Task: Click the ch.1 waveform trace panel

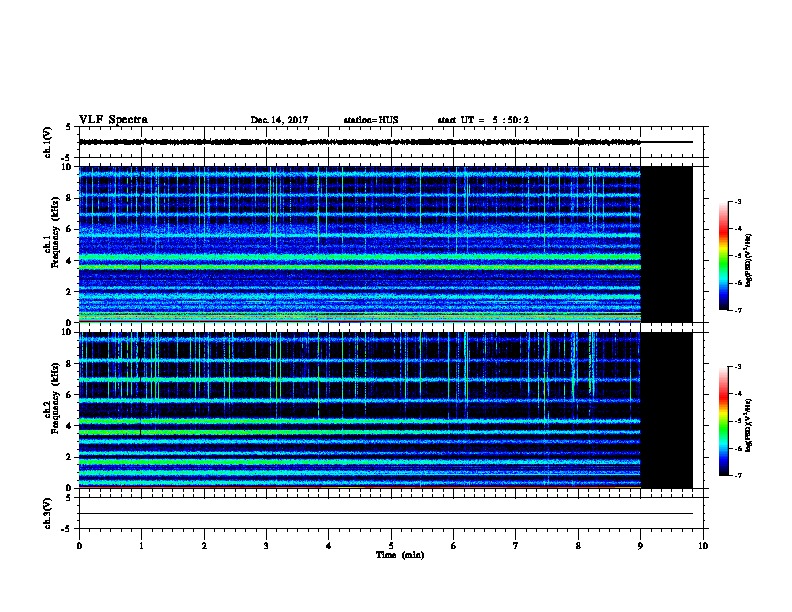Action: 391,142
